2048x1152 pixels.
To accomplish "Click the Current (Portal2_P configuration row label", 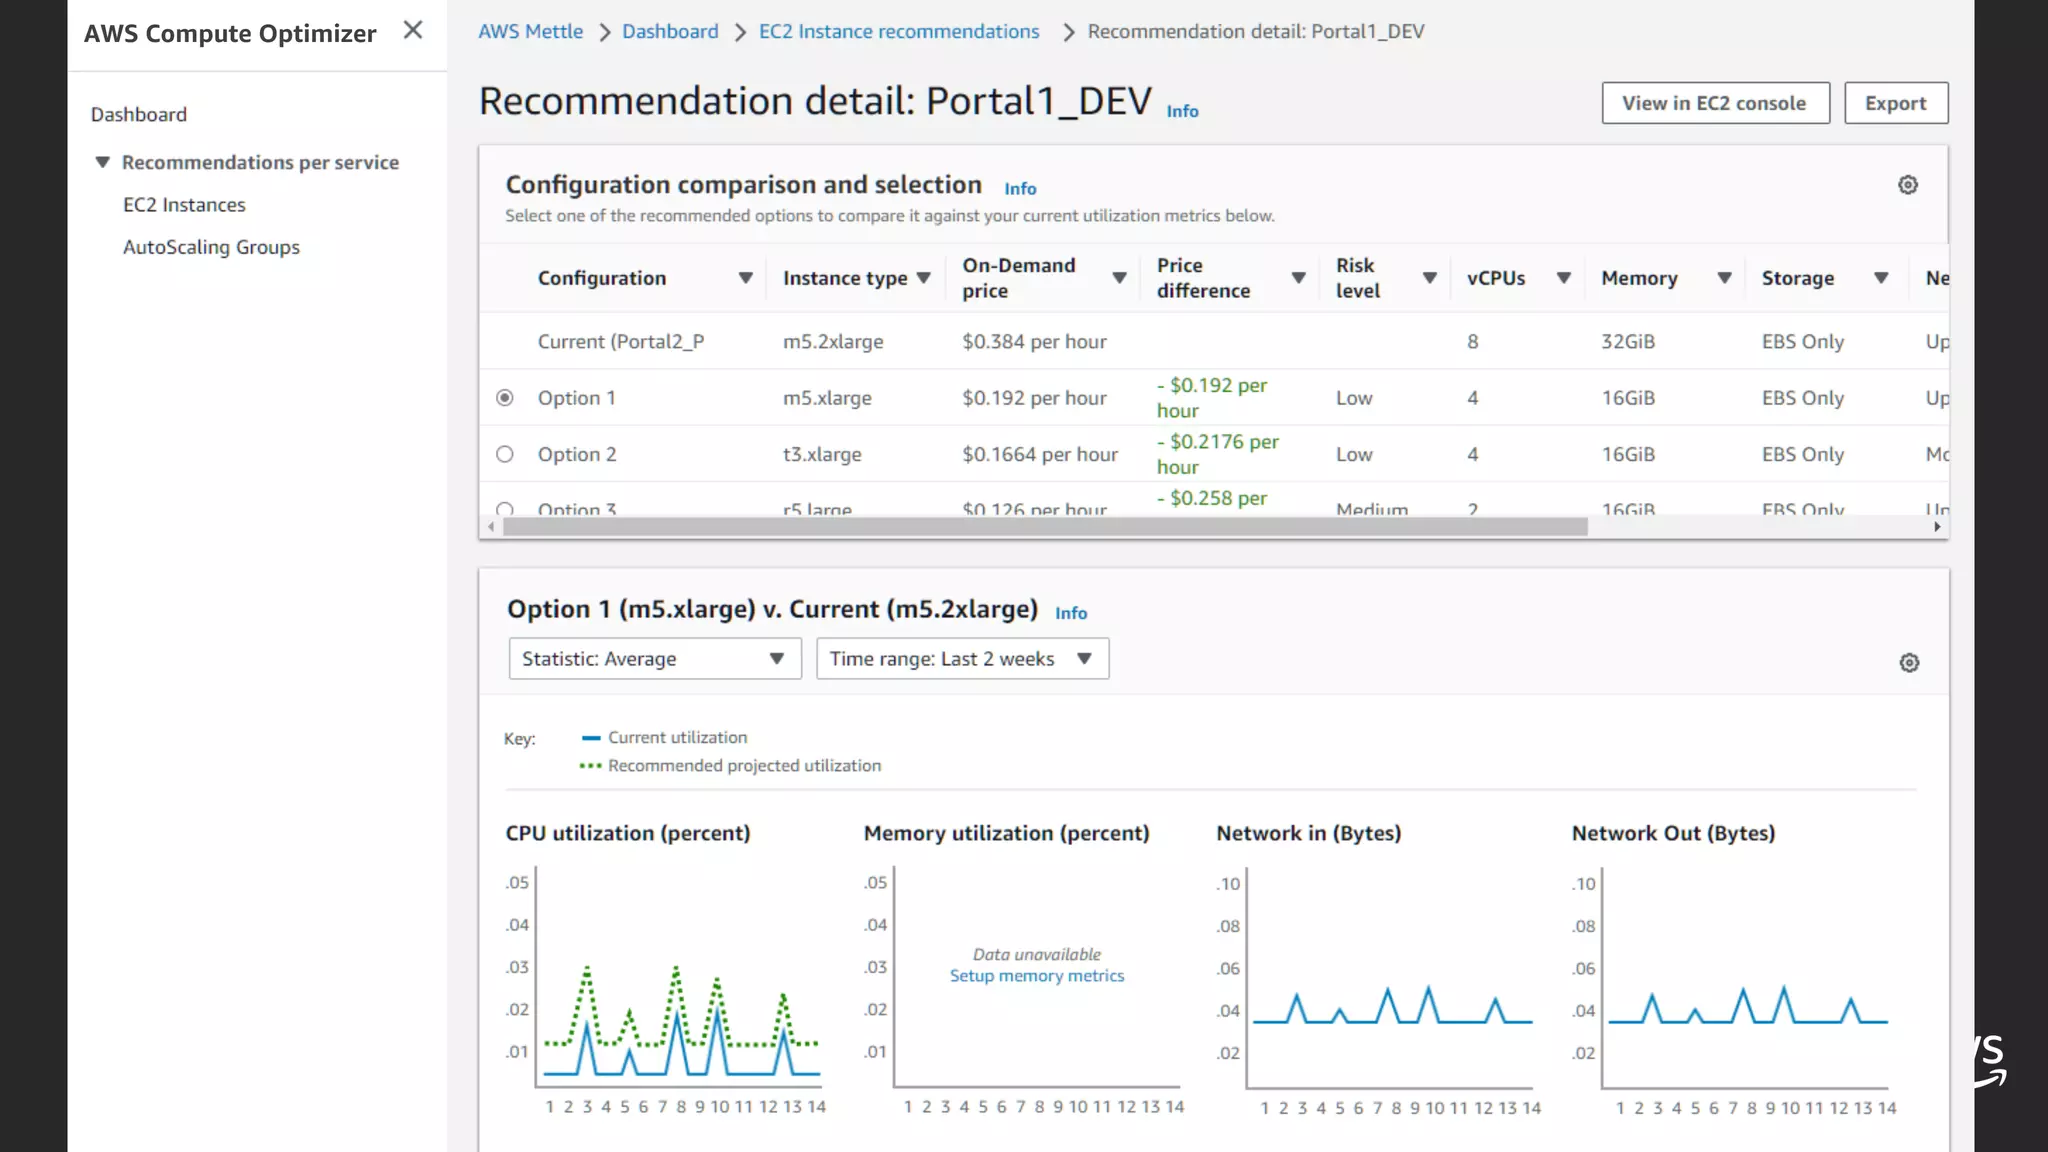I will click(621, 342).
